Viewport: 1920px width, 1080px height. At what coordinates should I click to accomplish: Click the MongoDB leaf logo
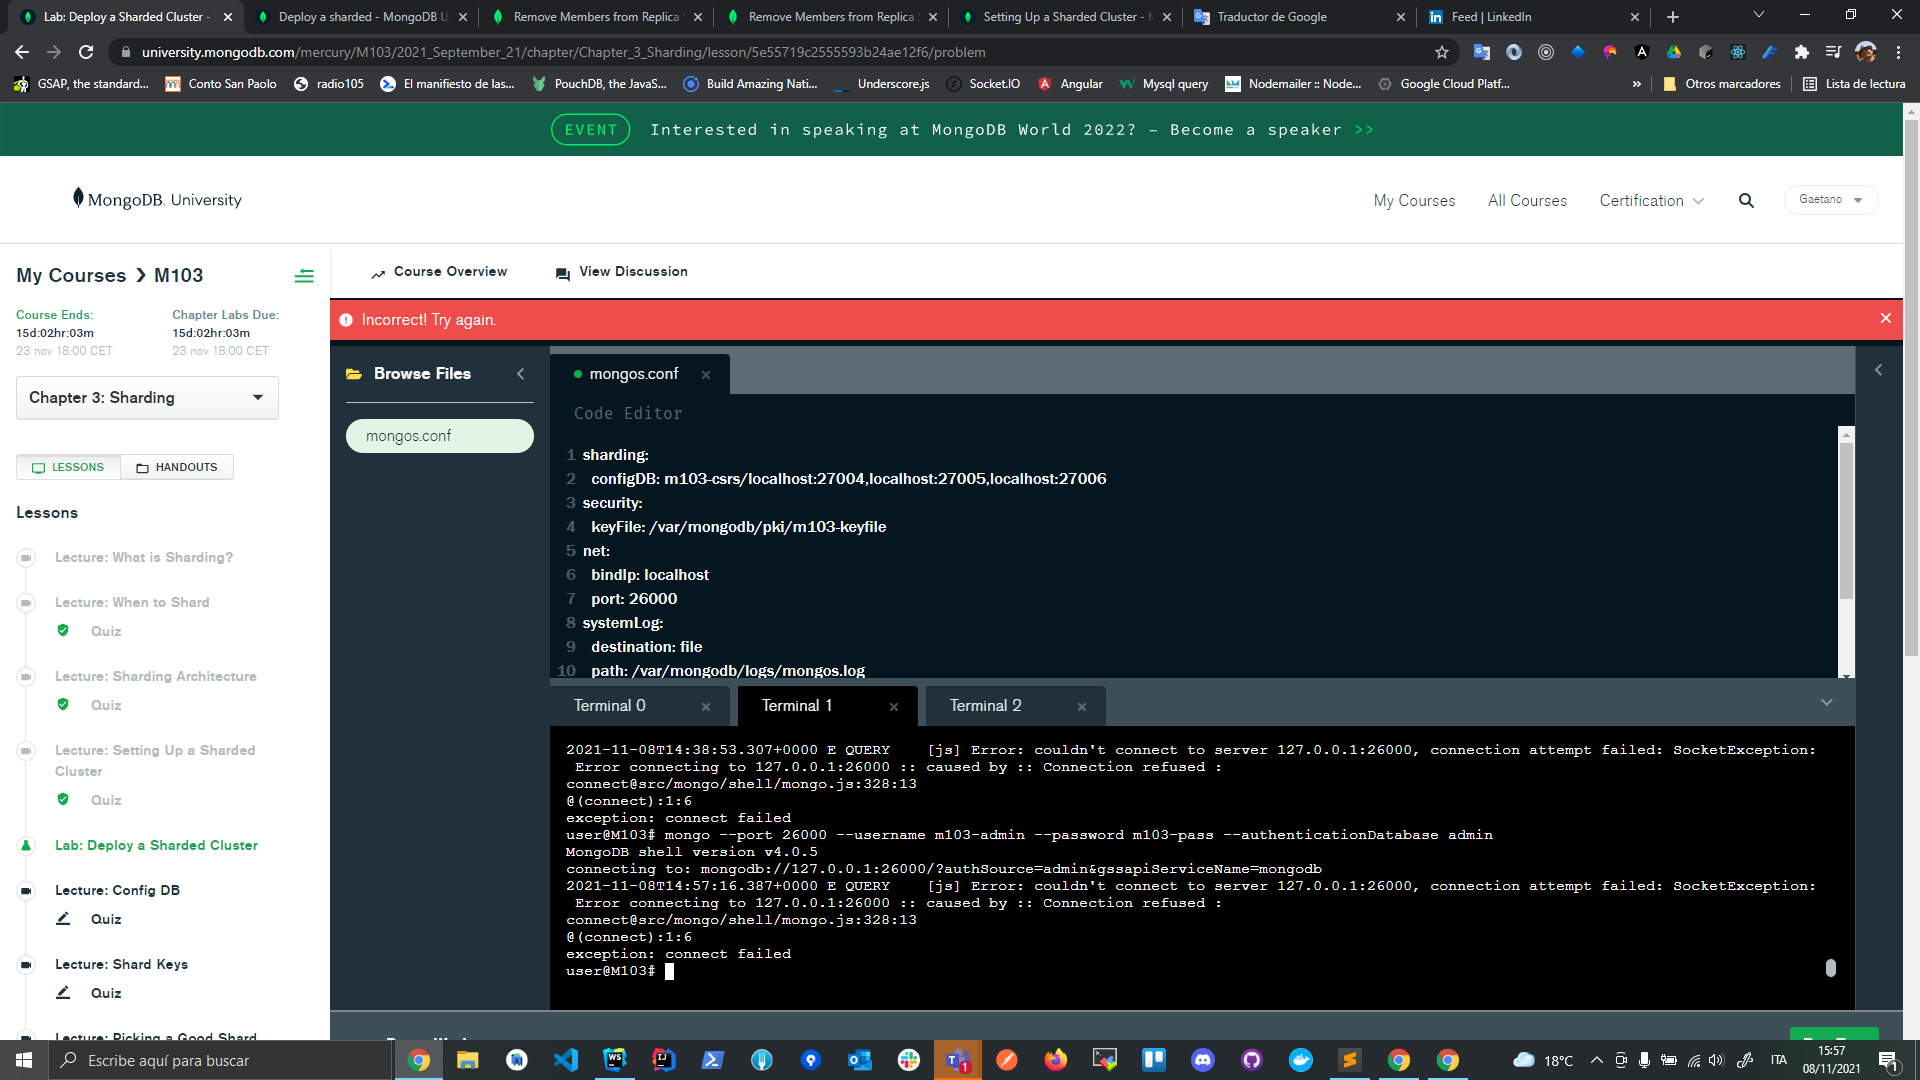click(x=80, y=198)
